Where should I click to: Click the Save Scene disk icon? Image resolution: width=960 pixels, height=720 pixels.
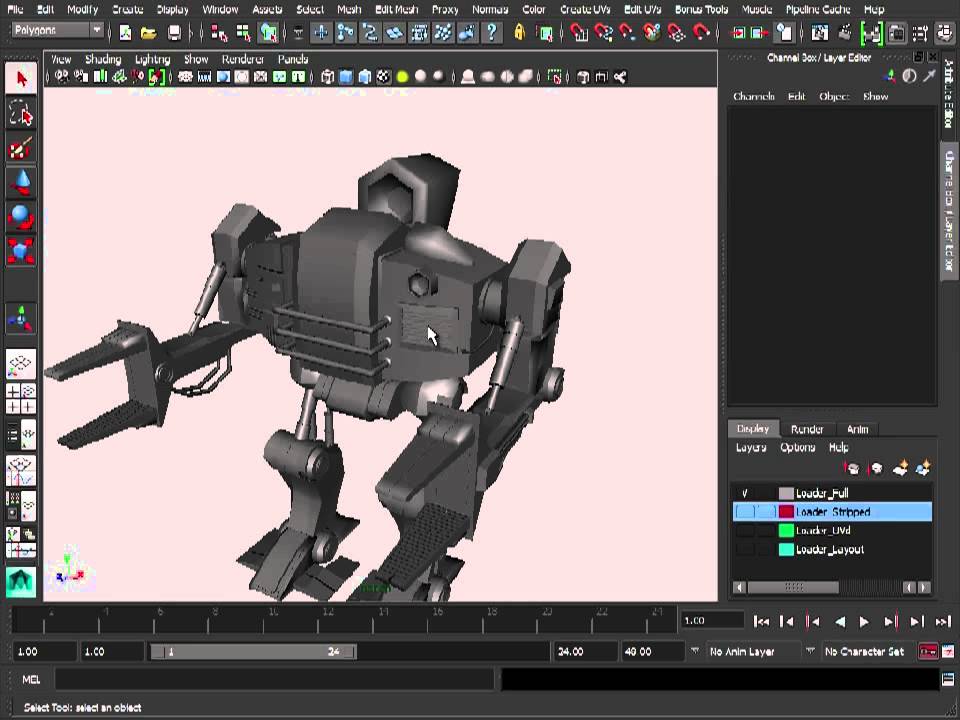(x=174, y=33)
